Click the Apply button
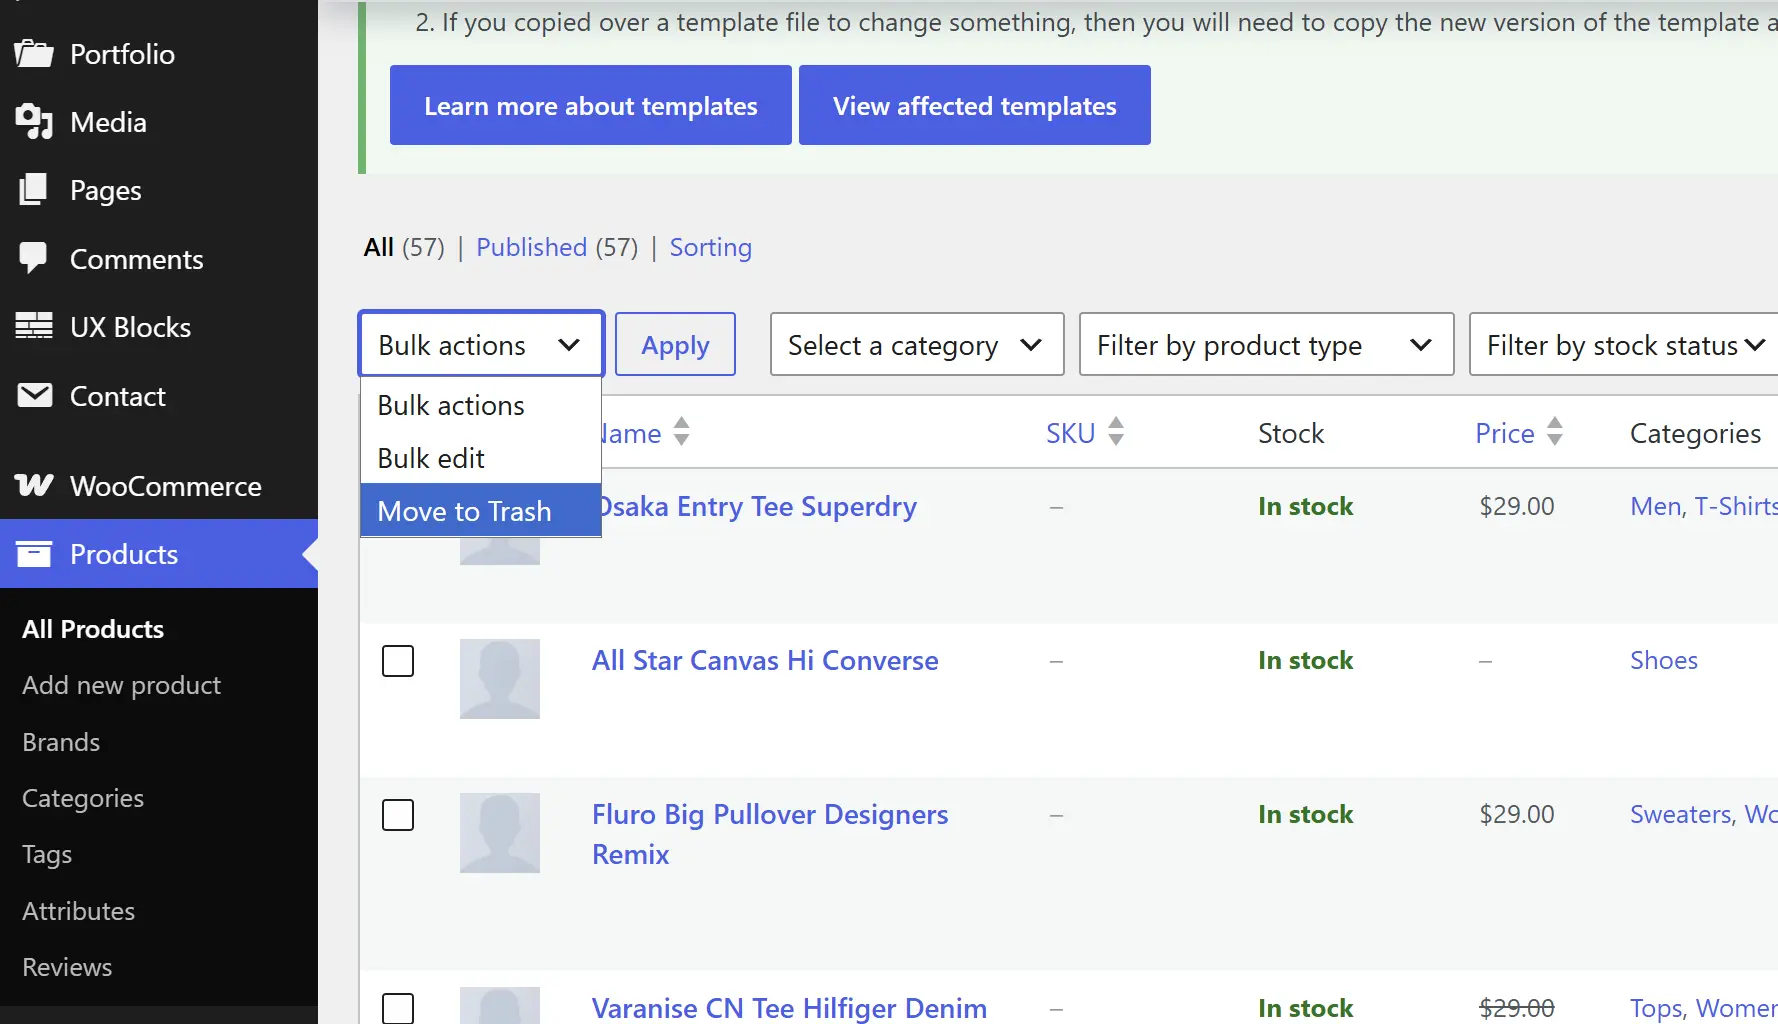 [x=675, y=345]
